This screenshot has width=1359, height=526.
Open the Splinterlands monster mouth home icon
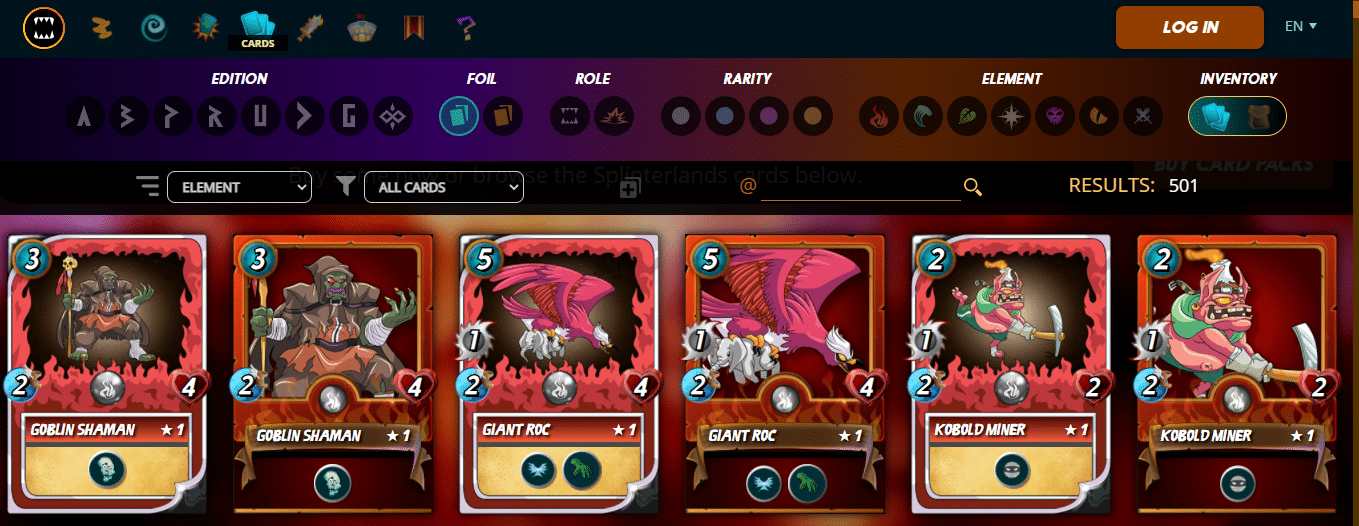pyautogui.click(x=44, y=27)
